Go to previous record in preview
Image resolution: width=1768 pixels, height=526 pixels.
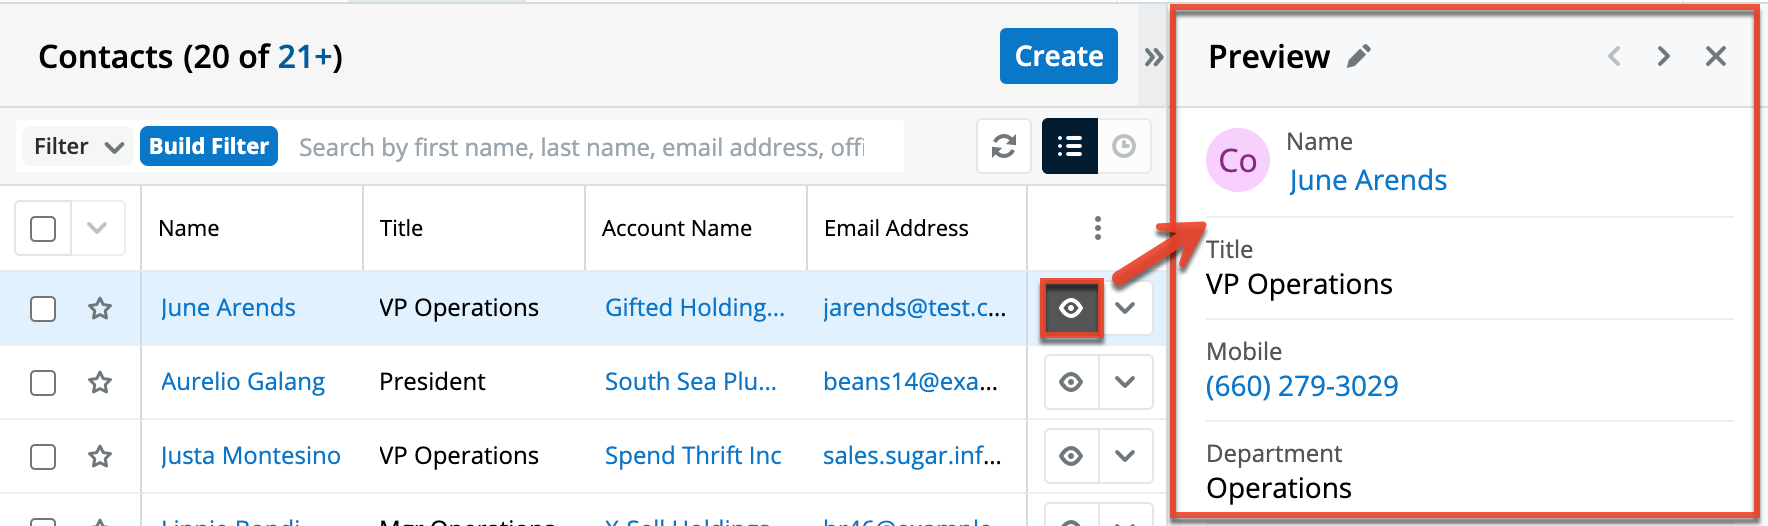1614,57
